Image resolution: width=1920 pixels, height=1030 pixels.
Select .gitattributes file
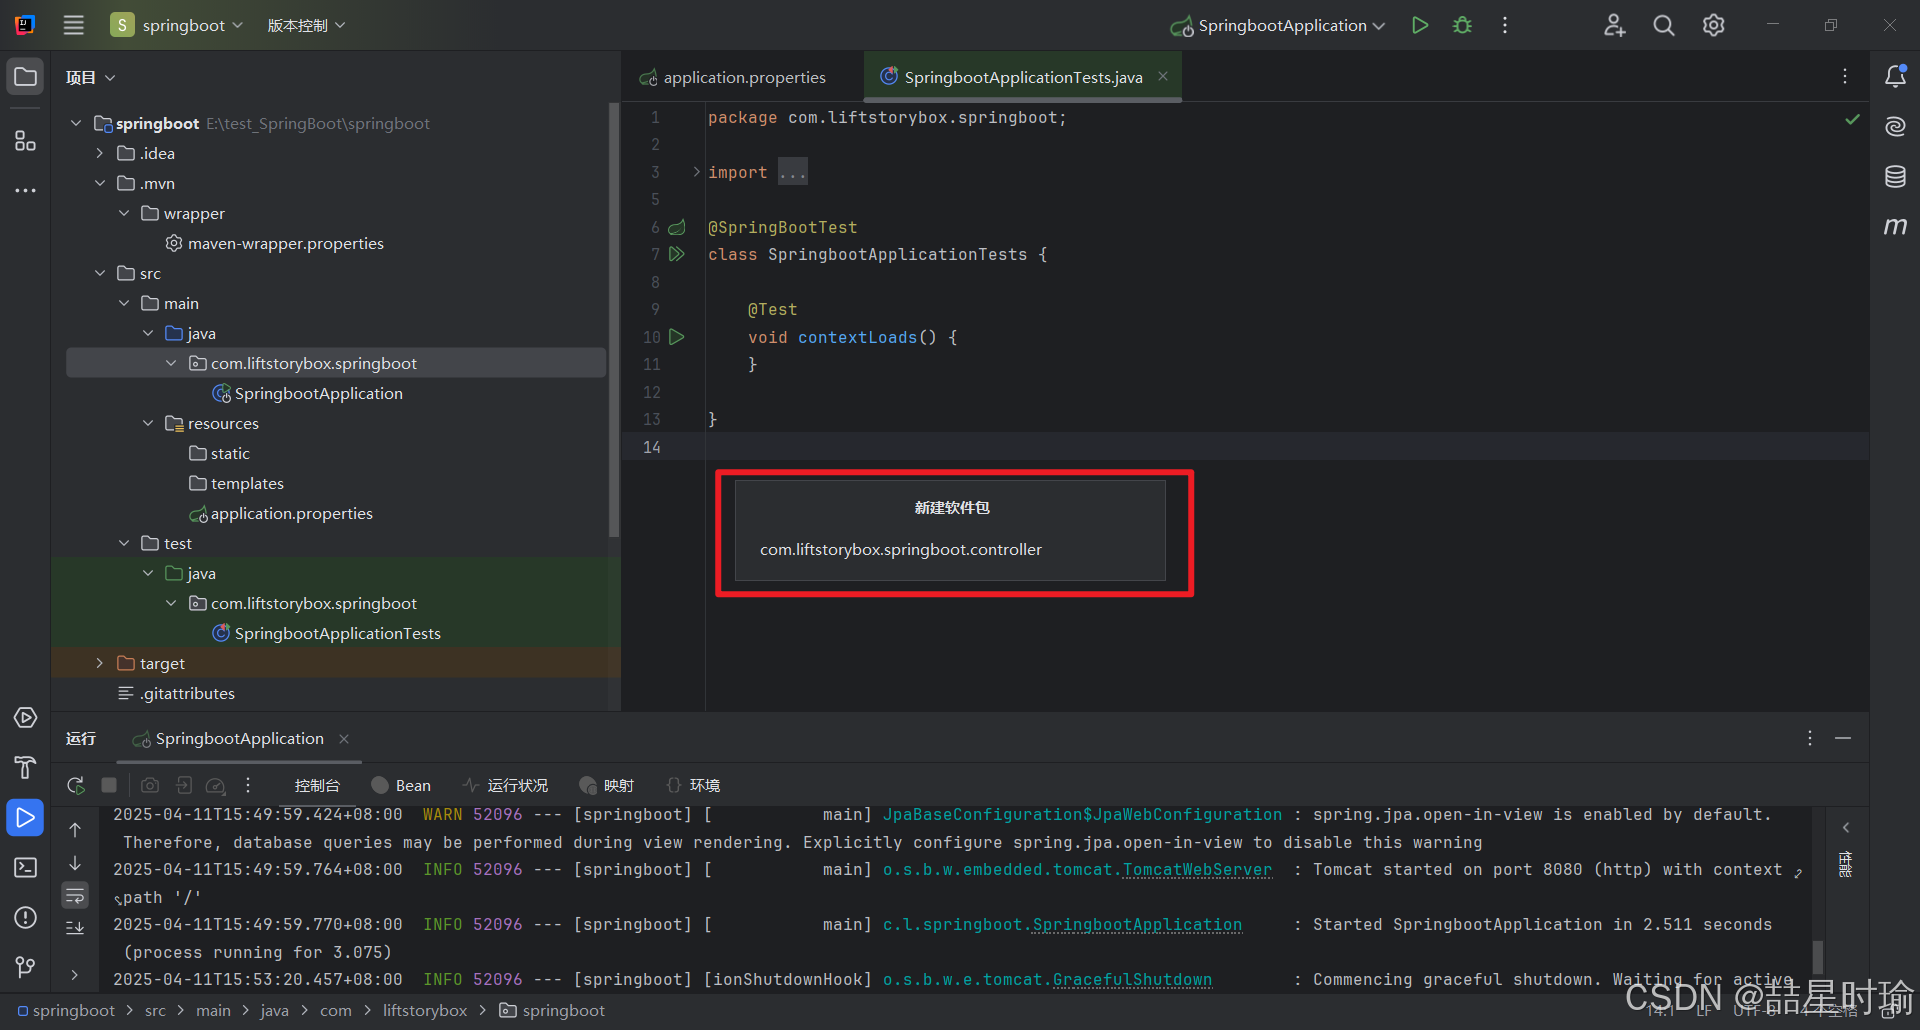pyautogui.click(x=187, y=693)
